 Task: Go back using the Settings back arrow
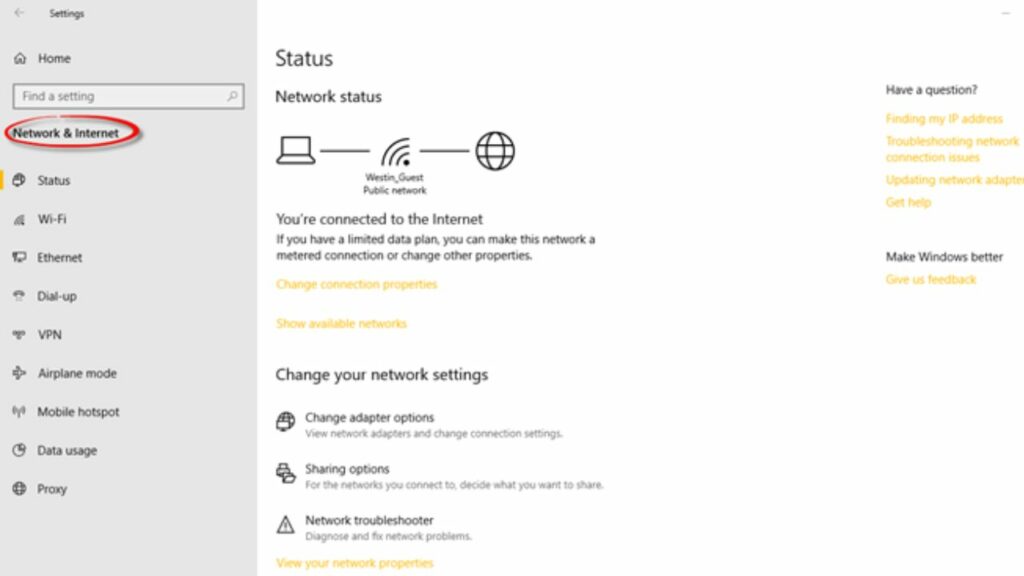pyautogui.click(x=18, y=14)
